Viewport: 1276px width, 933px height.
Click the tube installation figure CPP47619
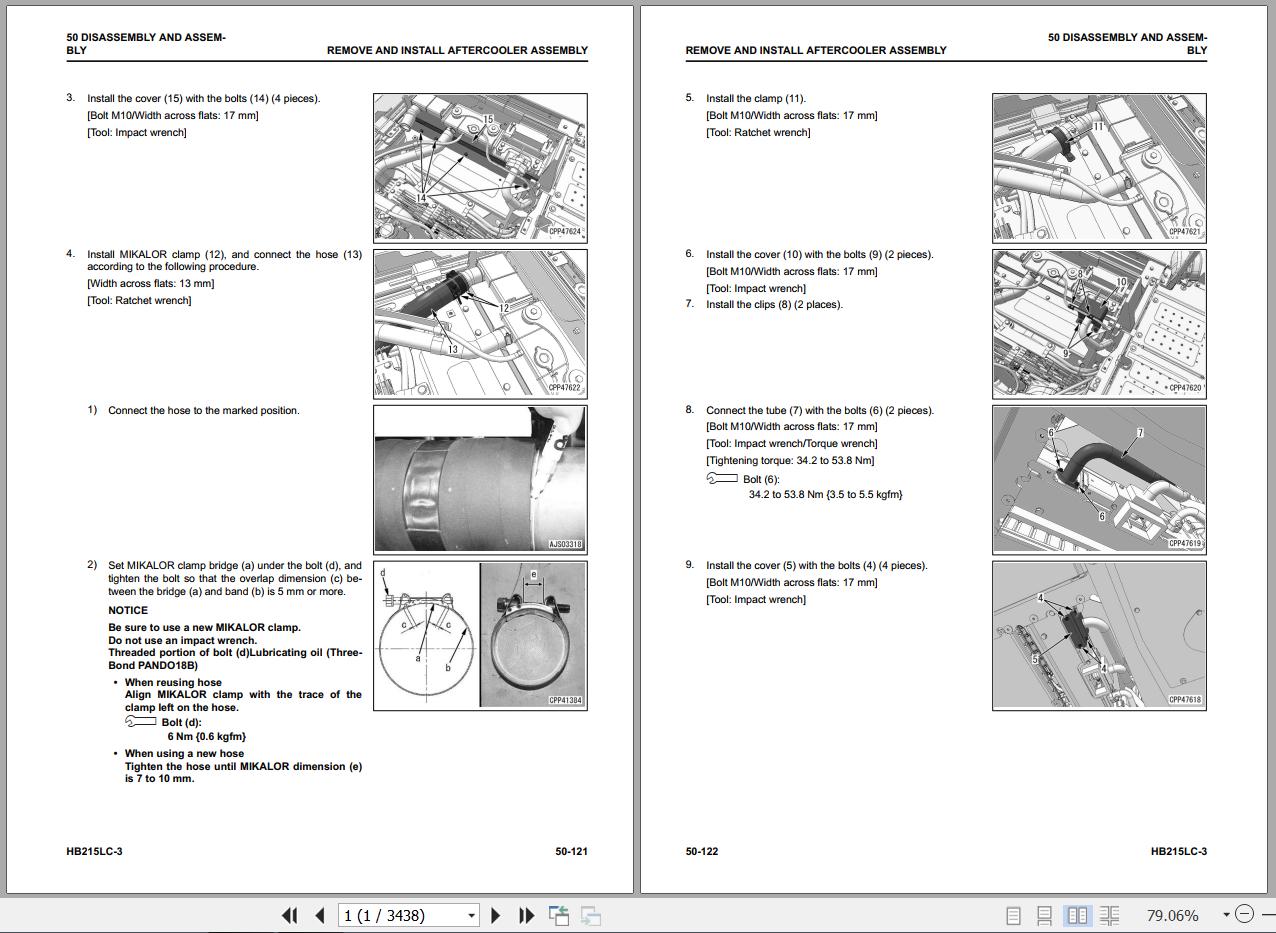1099,479
